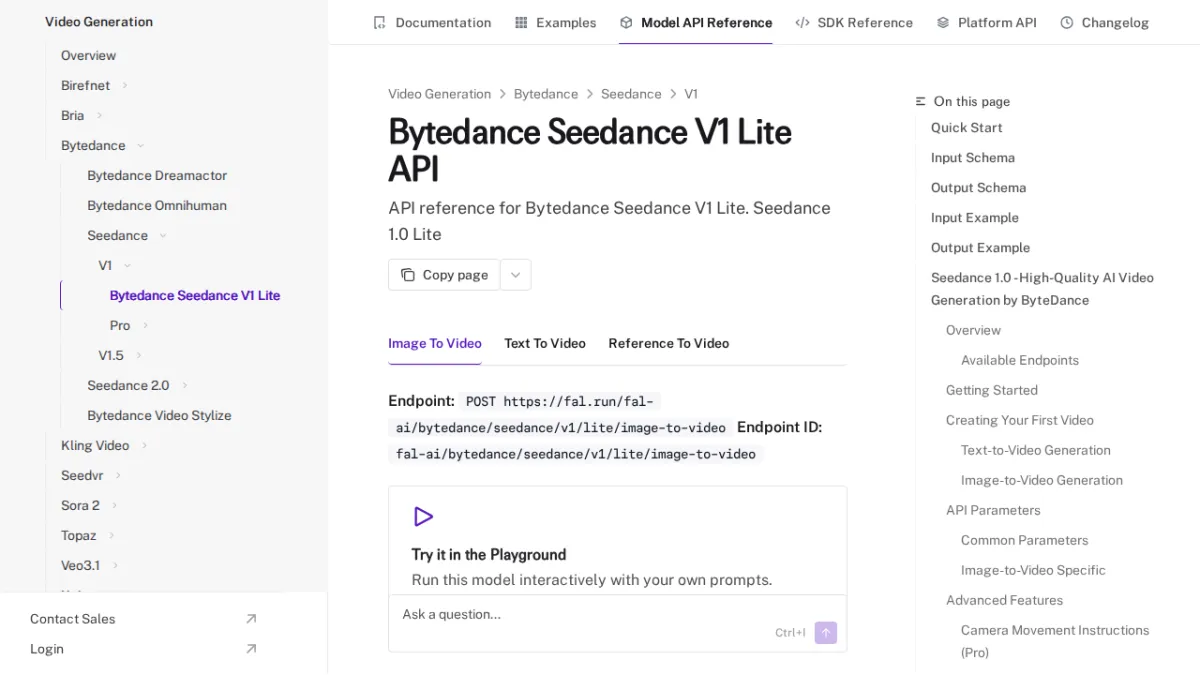Click the arrow icon beside Contact Sales

tap(251, 619)
